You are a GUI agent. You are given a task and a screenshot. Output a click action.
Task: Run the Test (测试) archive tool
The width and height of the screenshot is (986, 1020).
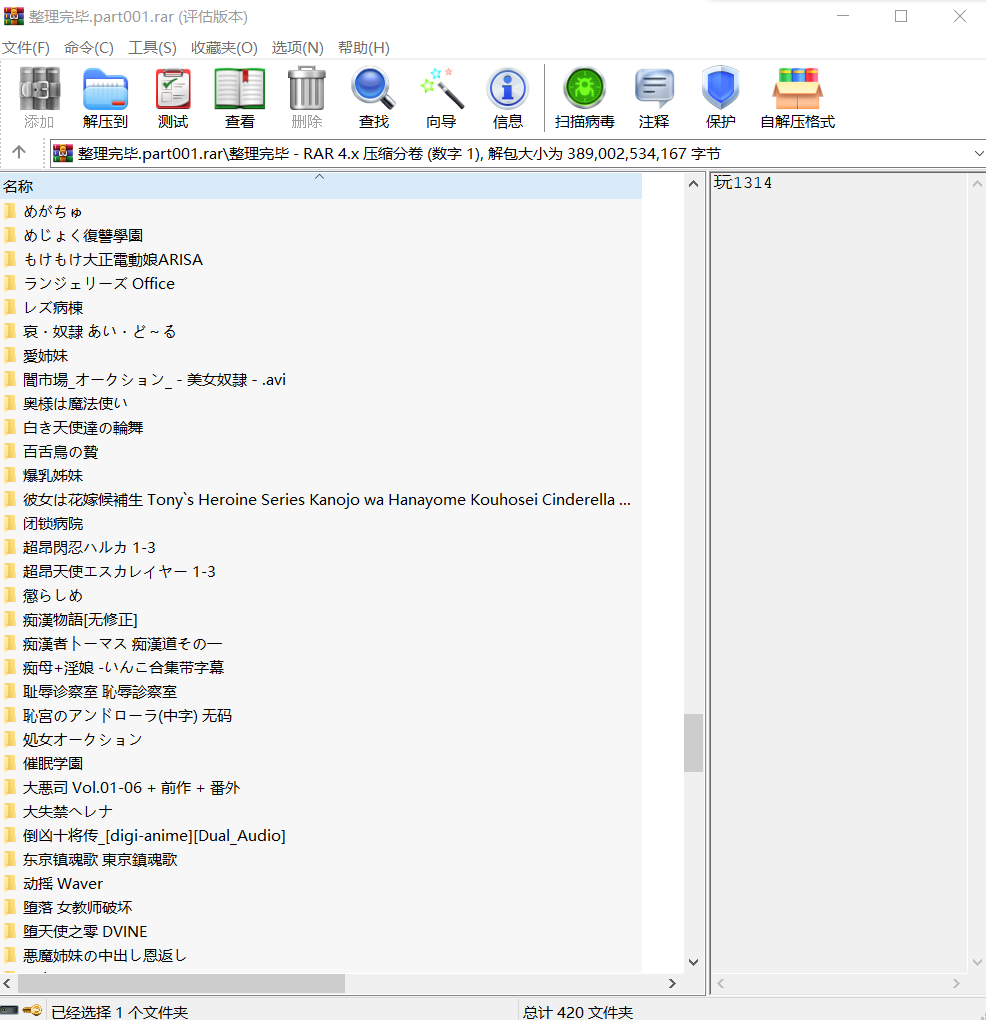(173, 97)
